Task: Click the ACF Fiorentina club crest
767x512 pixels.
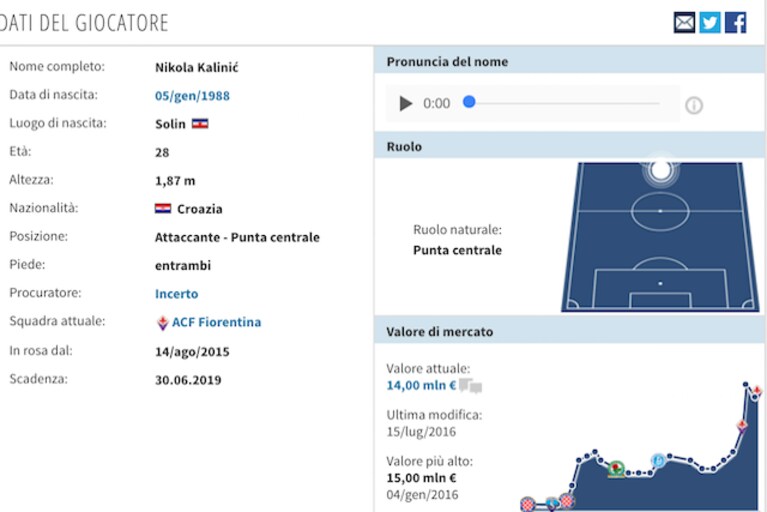Action: [x=162, y=323]
